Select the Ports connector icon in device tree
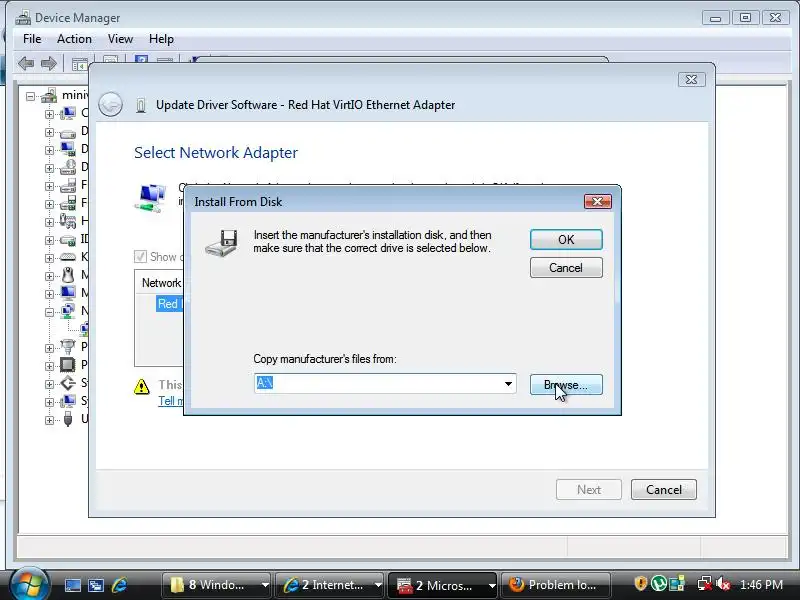This screenshot has width=800, height=600. (68, 347)
